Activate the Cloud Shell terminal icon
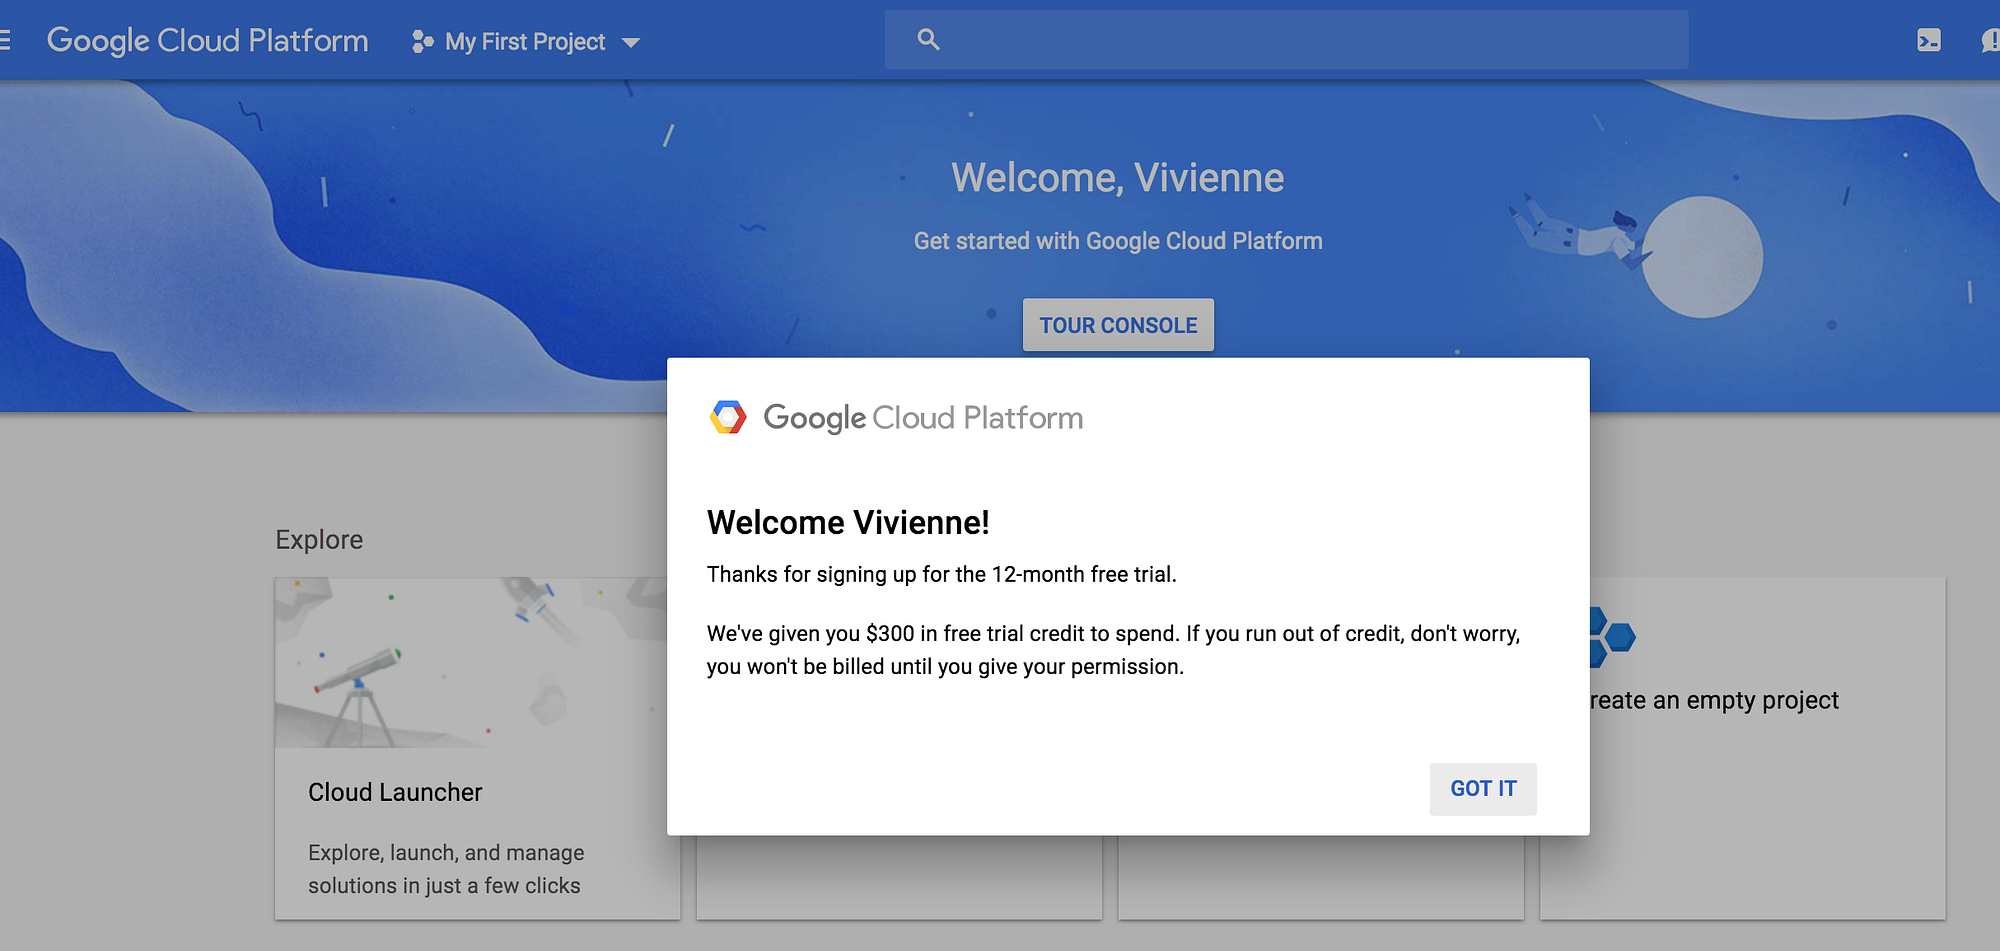Image resolution: width=2000 pixels, height=951 pixels. coord(1929,40)
